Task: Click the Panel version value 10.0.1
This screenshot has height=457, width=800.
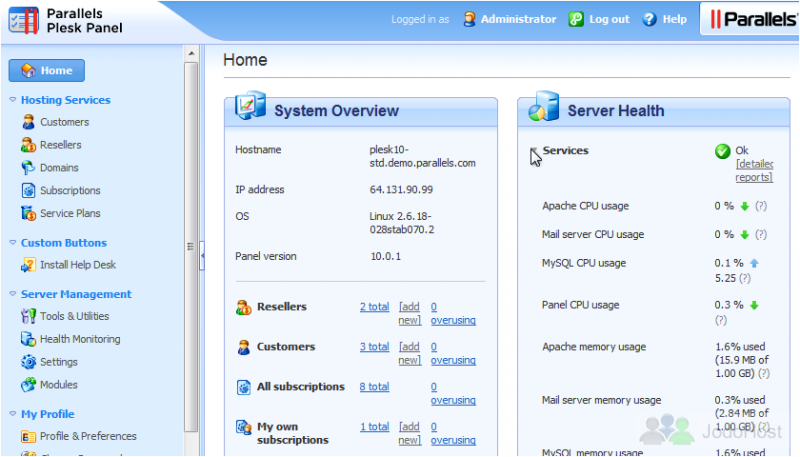Action: [x=385, y=257]
